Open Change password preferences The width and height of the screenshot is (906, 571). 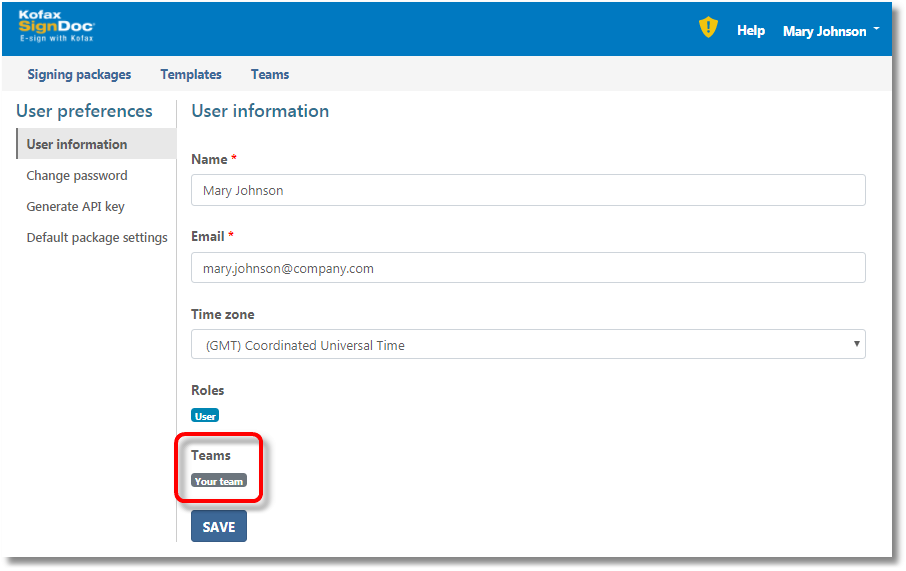coord(77,175)
